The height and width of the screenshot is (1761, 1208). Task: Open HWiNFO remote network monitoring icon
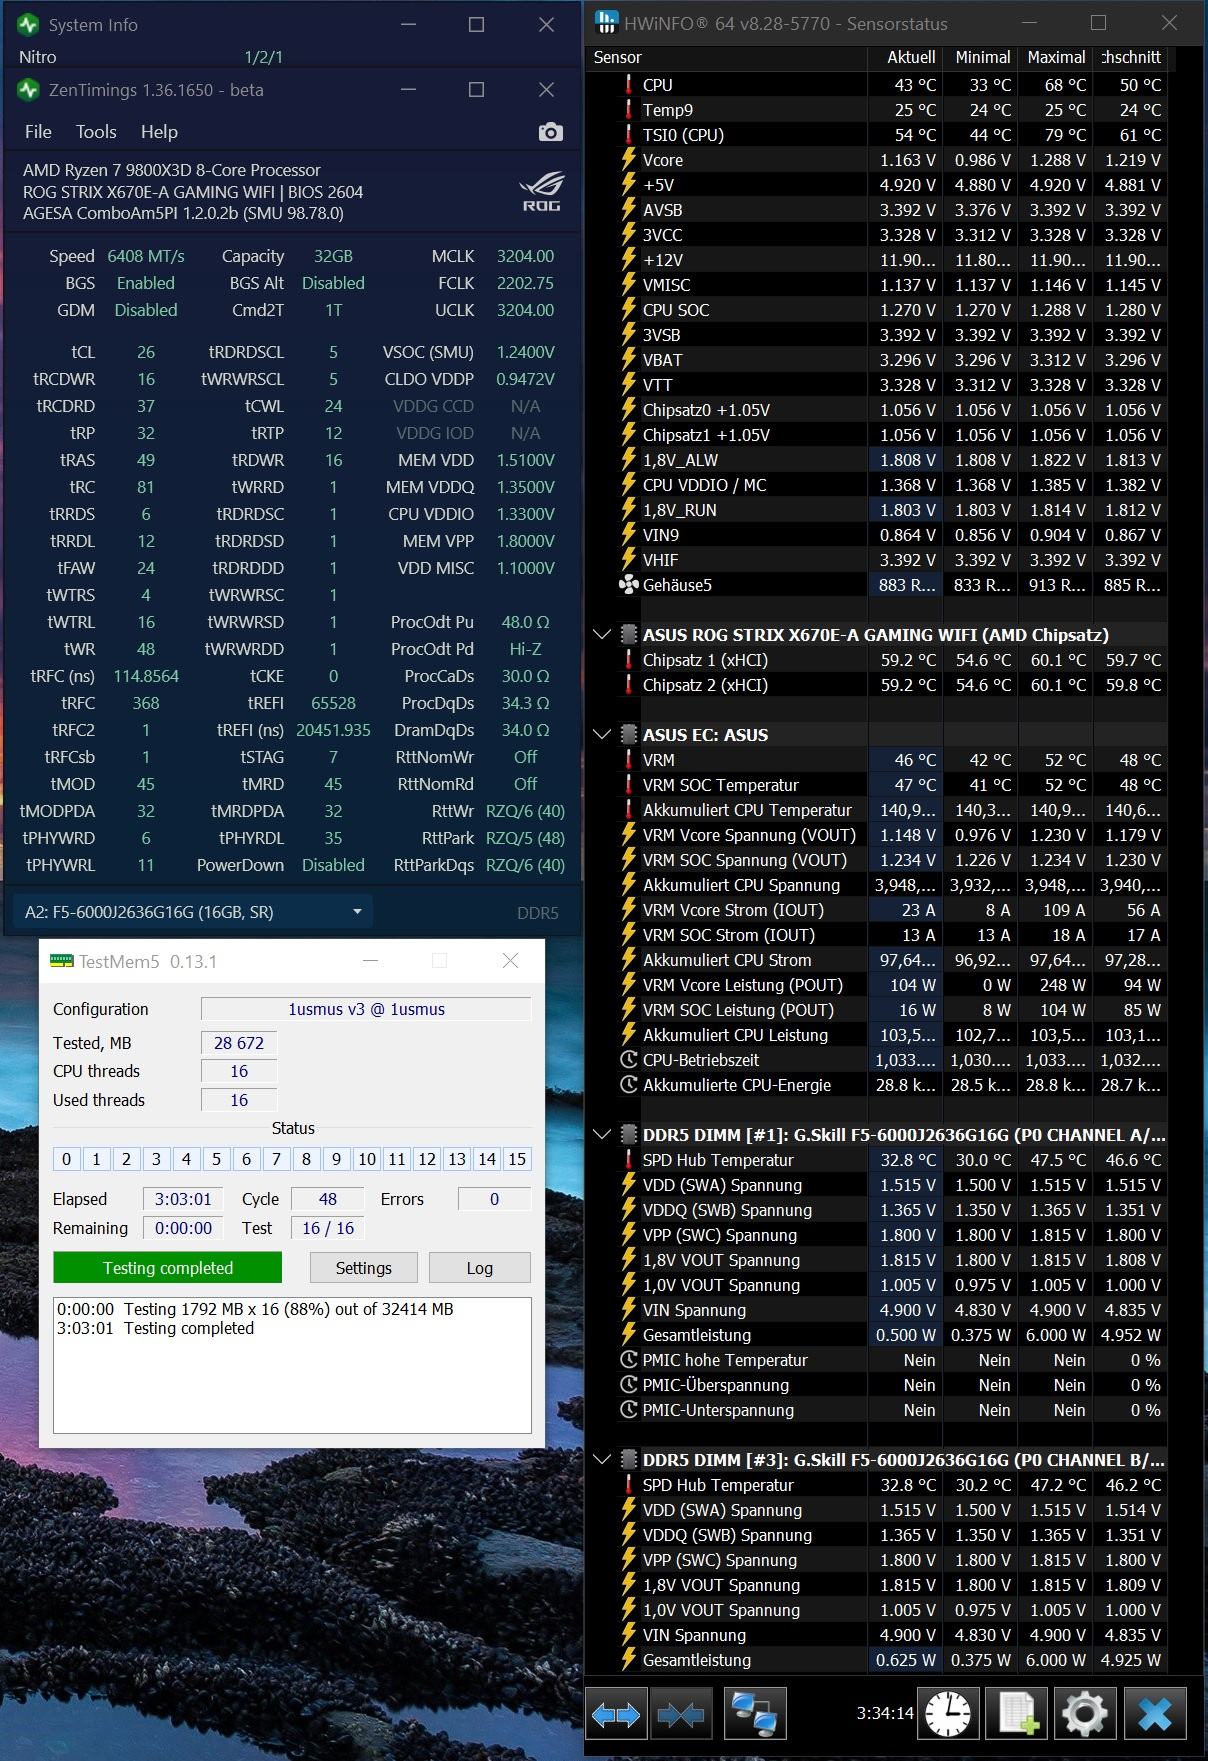point(754,1714)
